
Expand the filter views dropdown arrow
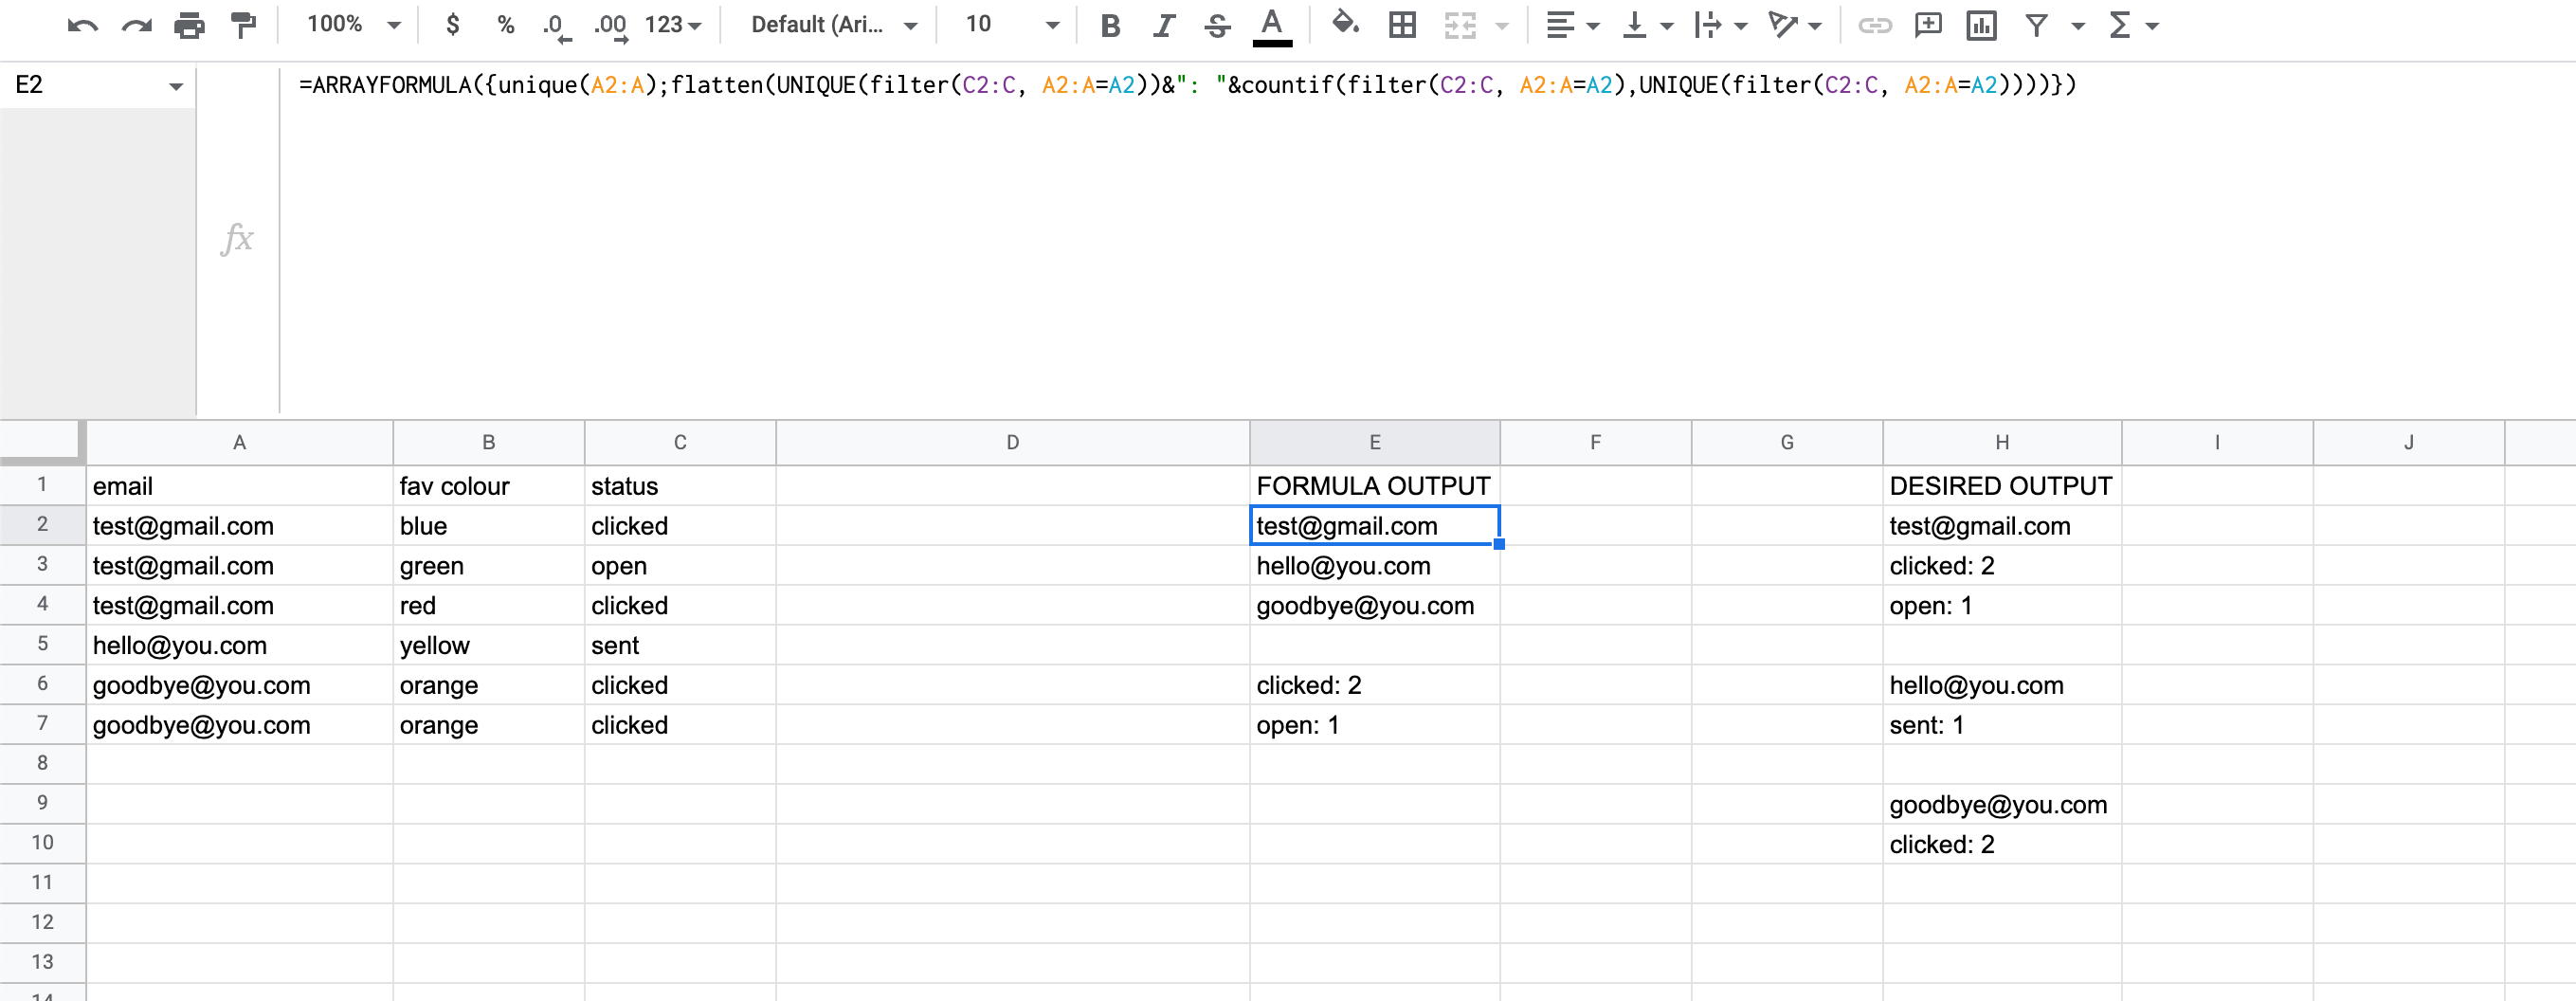[2078, 26]
